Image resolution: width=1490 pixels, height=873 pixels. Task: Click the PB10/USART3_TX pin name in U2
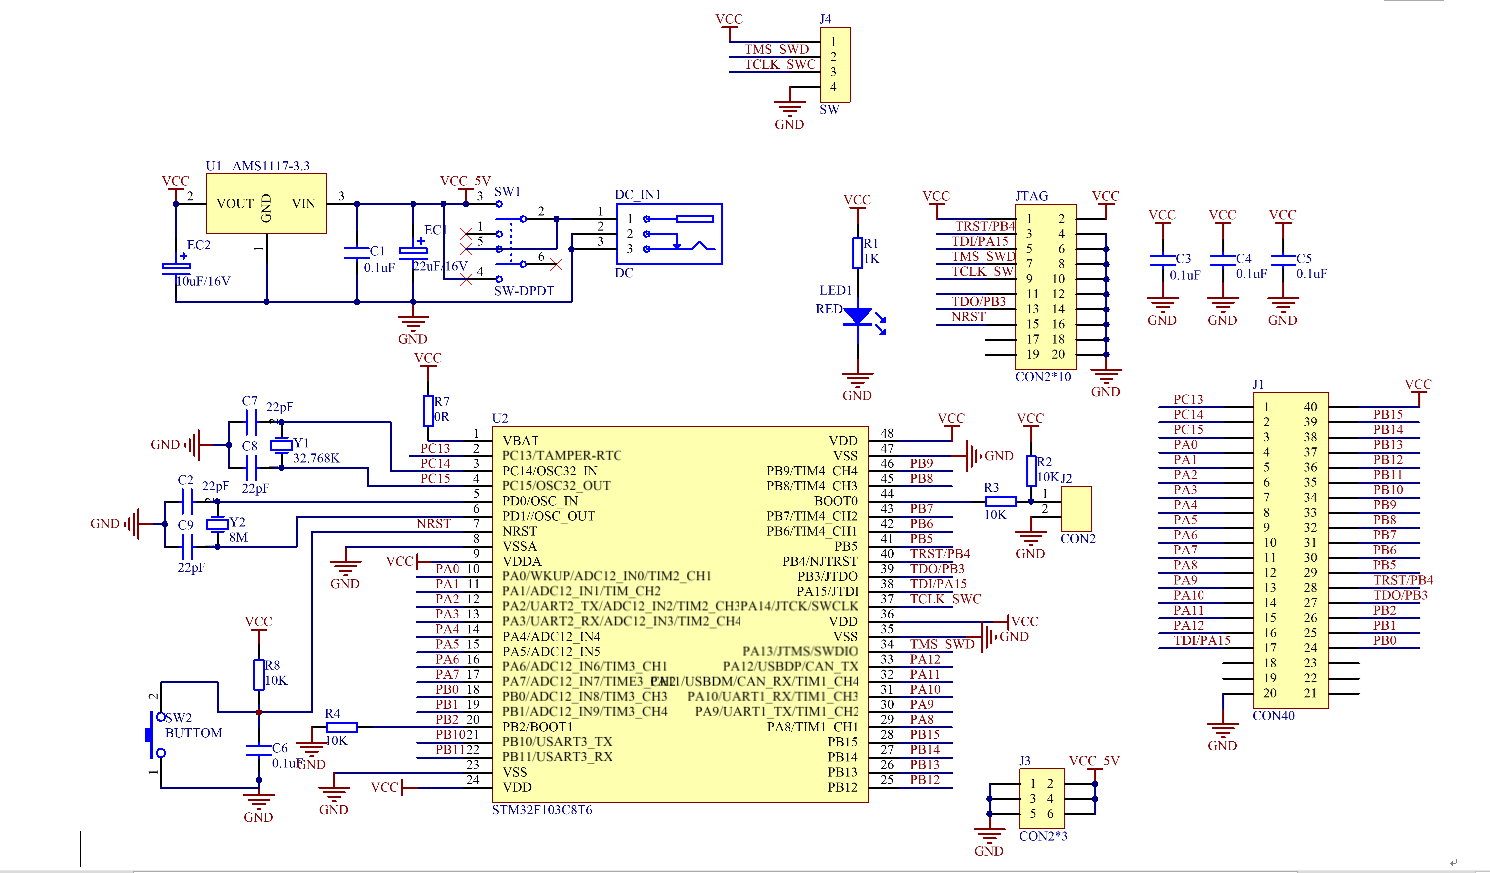coord(557,741)
